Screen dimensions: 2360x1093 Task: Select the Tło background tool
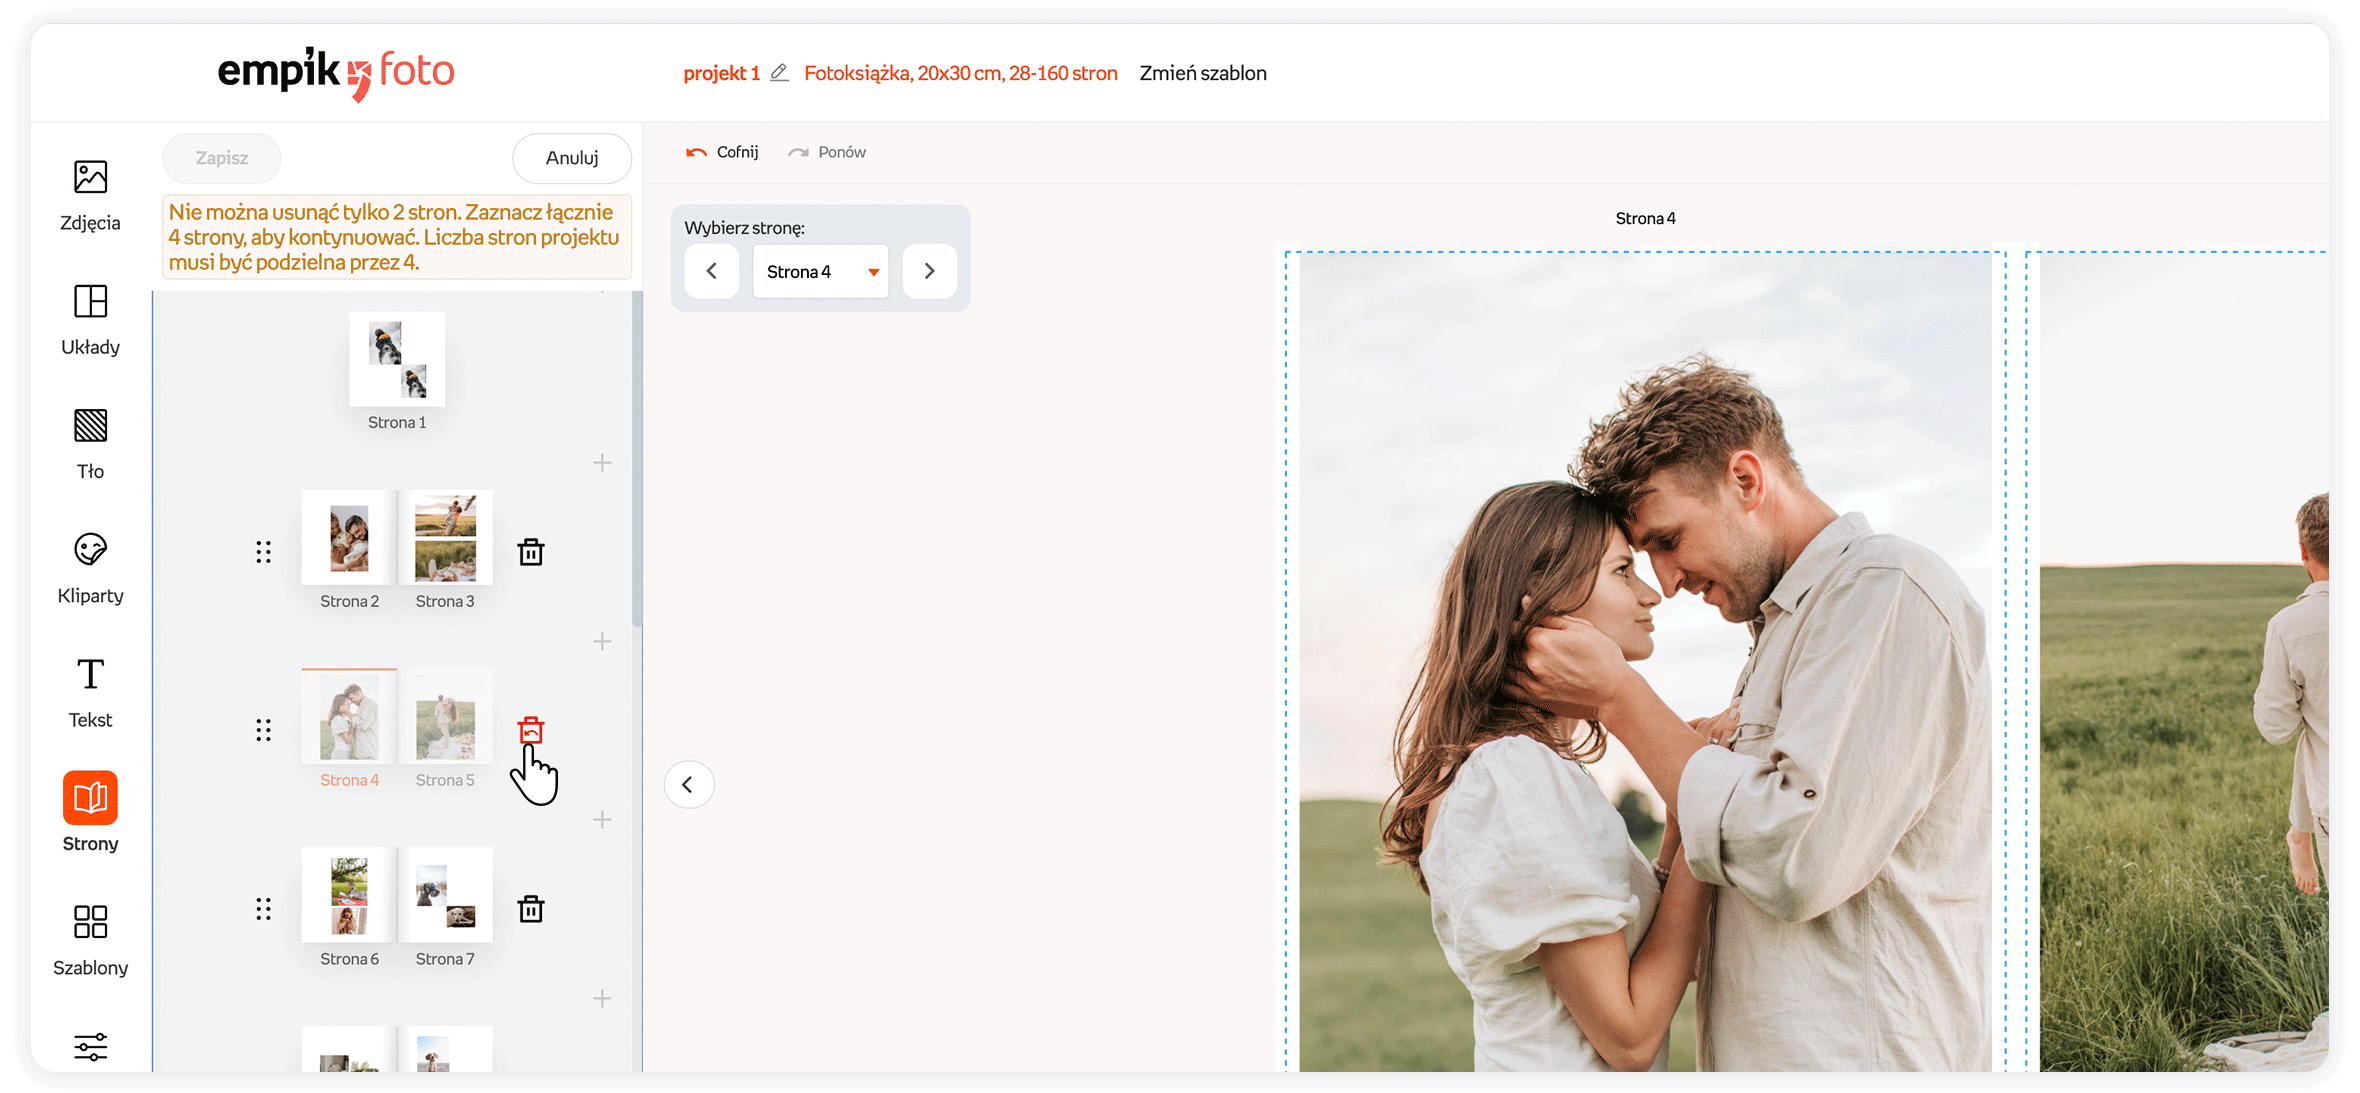point(90,442)
